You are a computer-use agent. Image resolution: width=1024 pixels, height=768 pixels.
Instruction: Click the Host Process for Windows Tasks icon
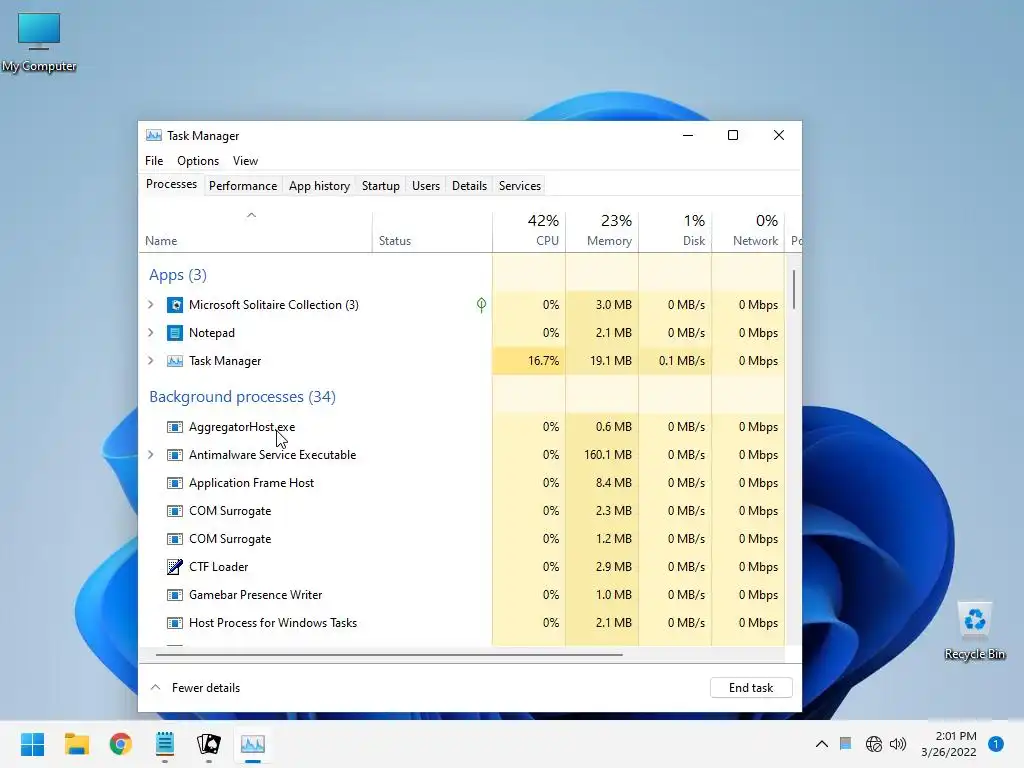(x=174, y=623)
